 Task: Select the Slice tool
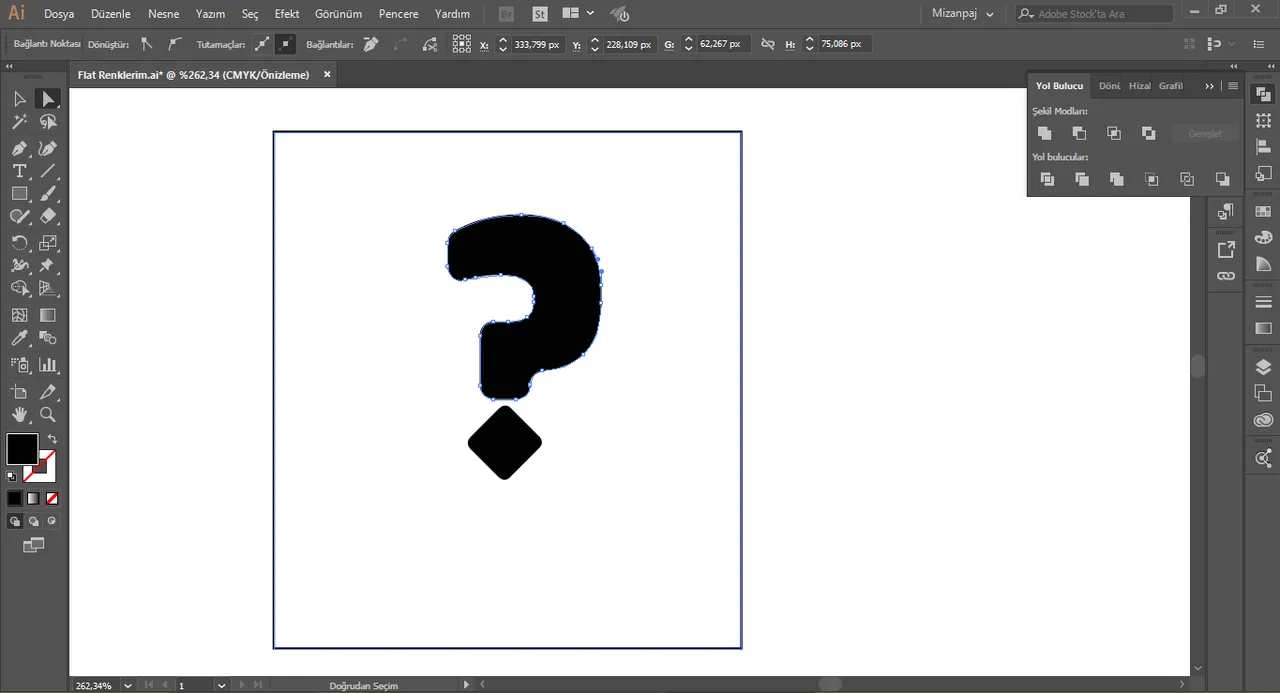coord(48,392)
